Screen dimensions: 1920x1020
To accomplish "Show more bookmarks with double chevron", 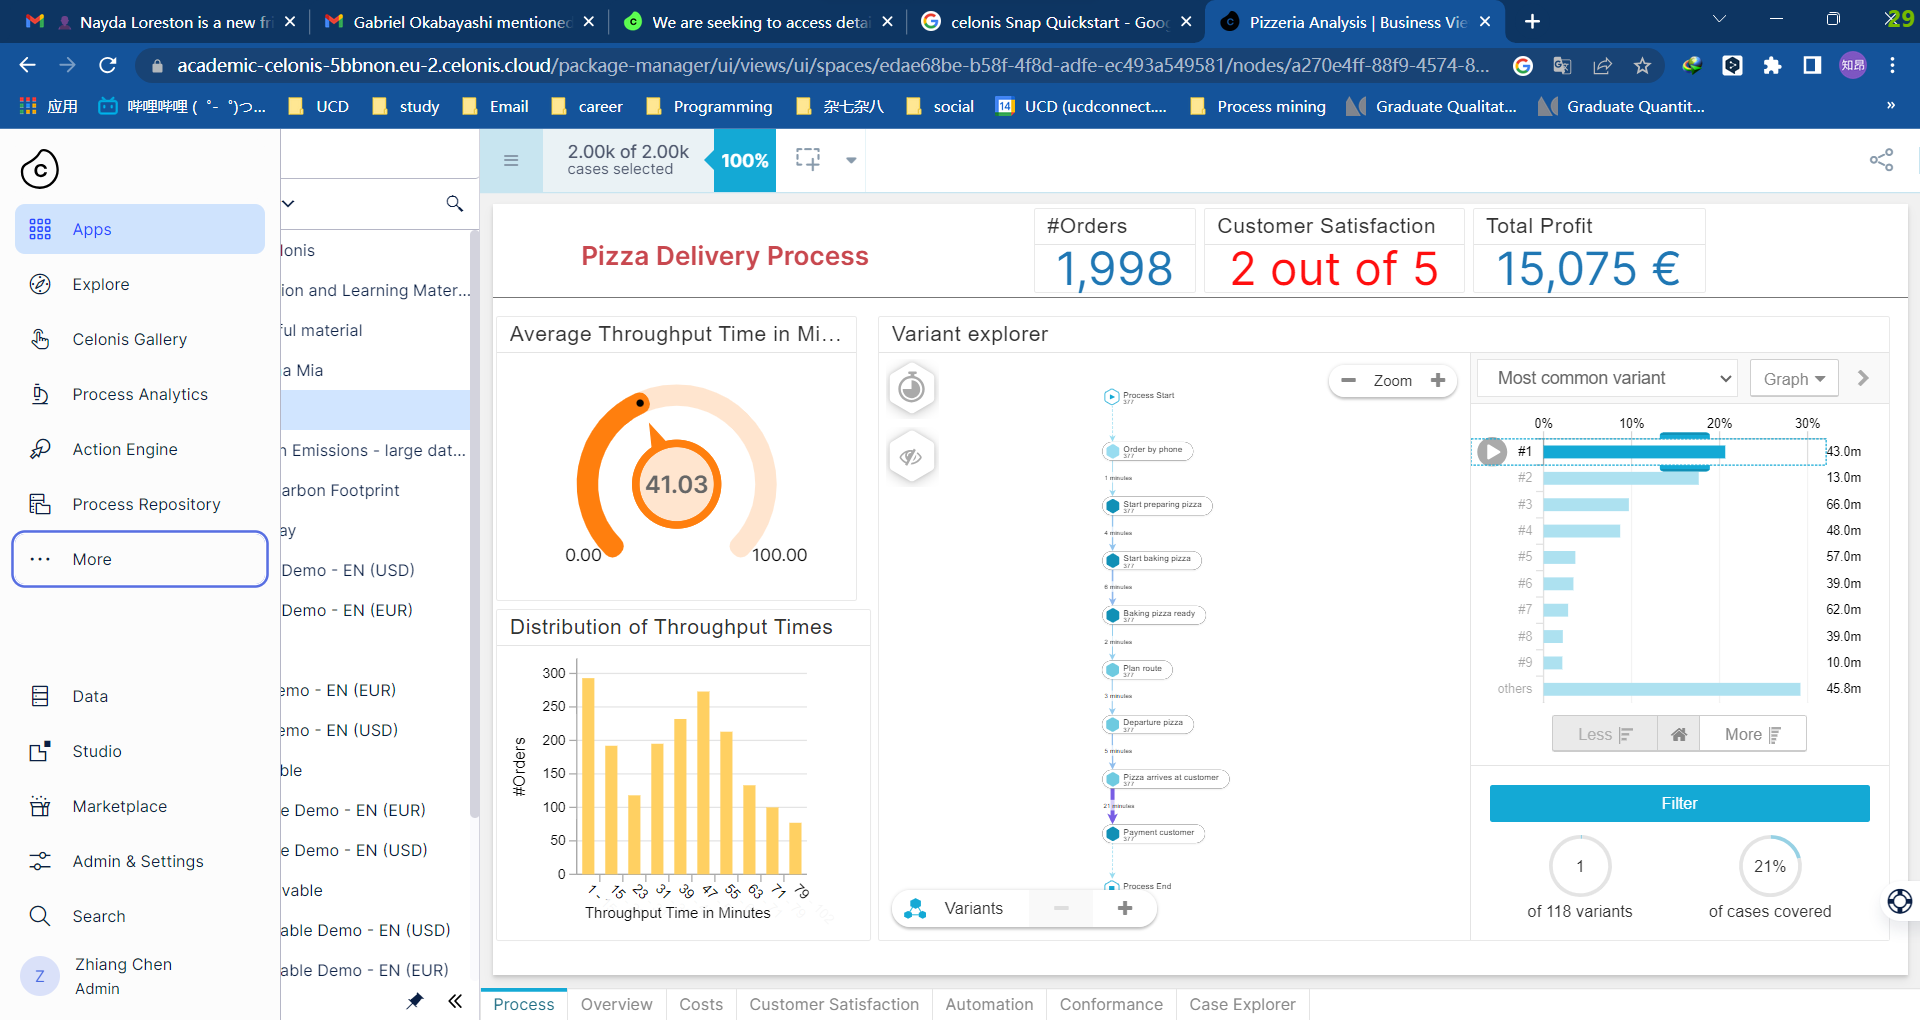I will pos(1890,106).
